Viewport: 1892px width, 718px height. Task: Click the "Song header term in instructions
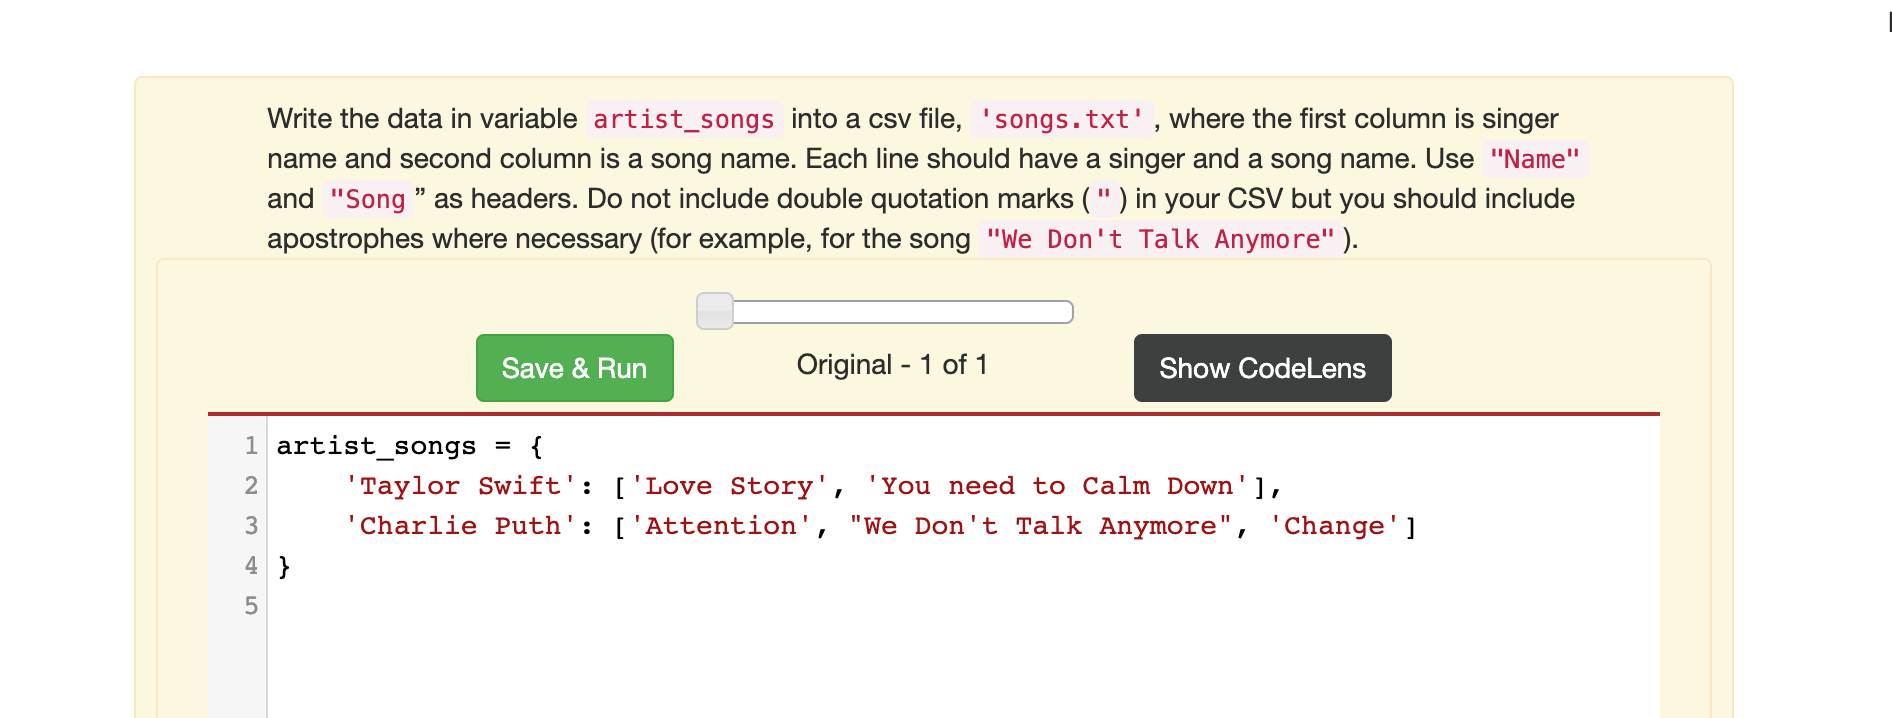(x=367, y=199)
